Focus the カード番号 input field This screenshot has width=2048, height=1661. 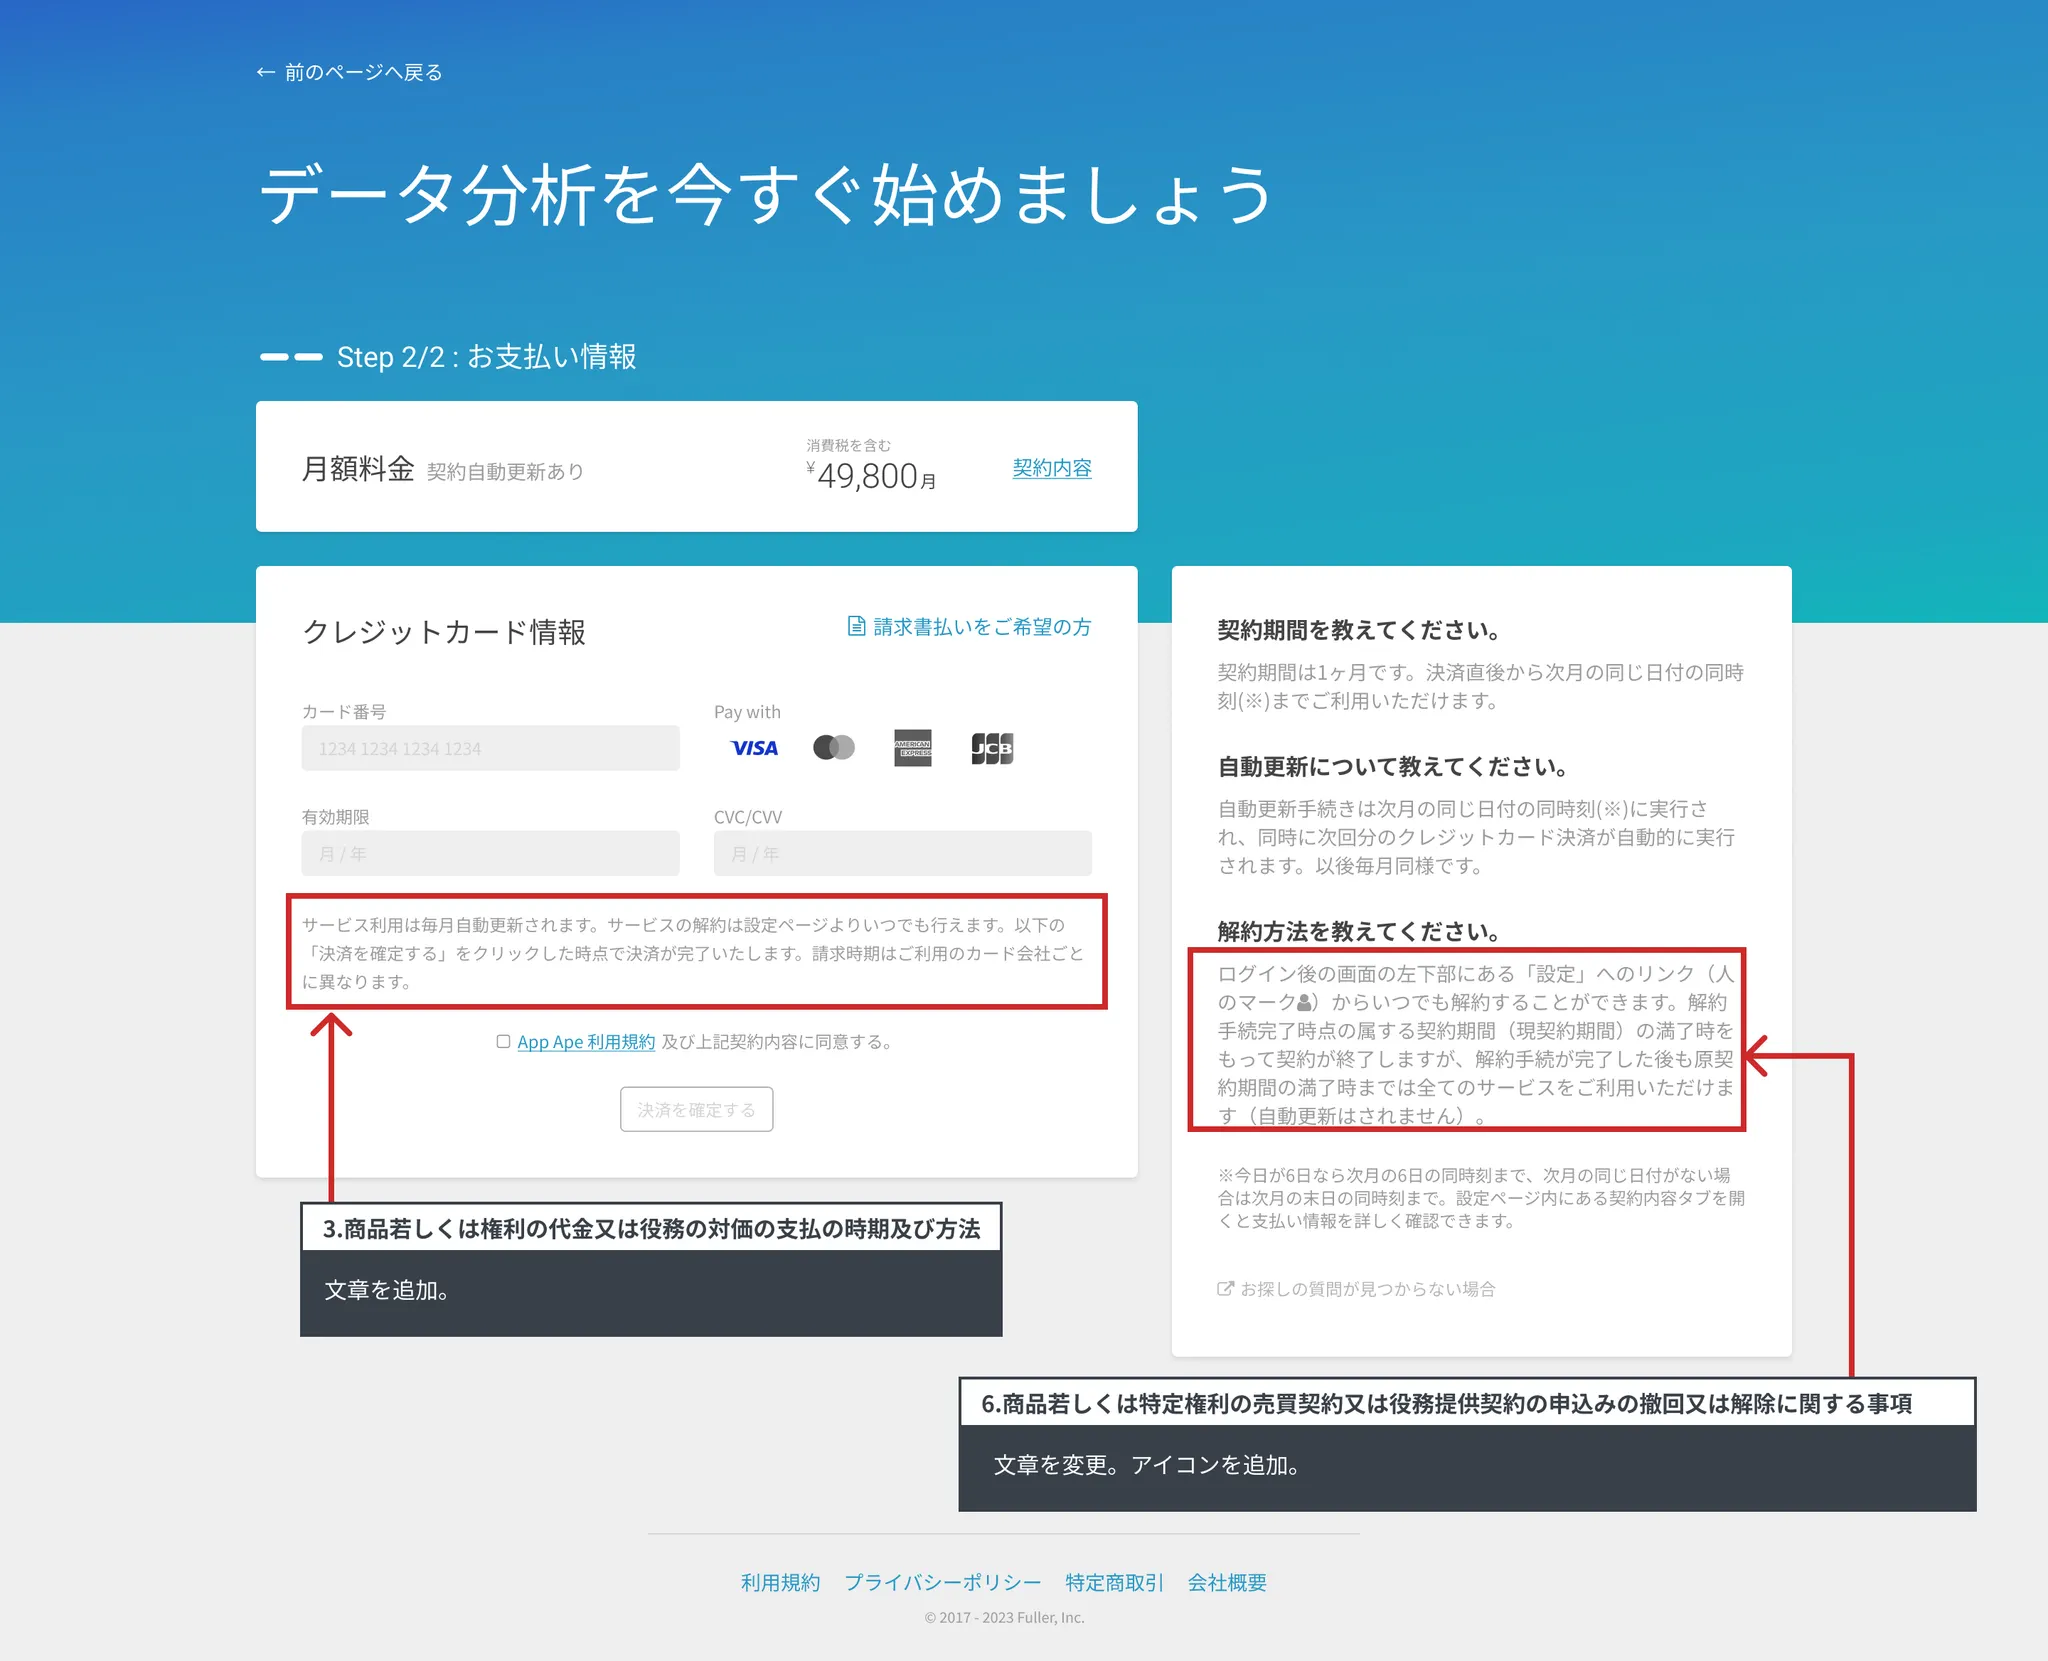coord(490,748)
